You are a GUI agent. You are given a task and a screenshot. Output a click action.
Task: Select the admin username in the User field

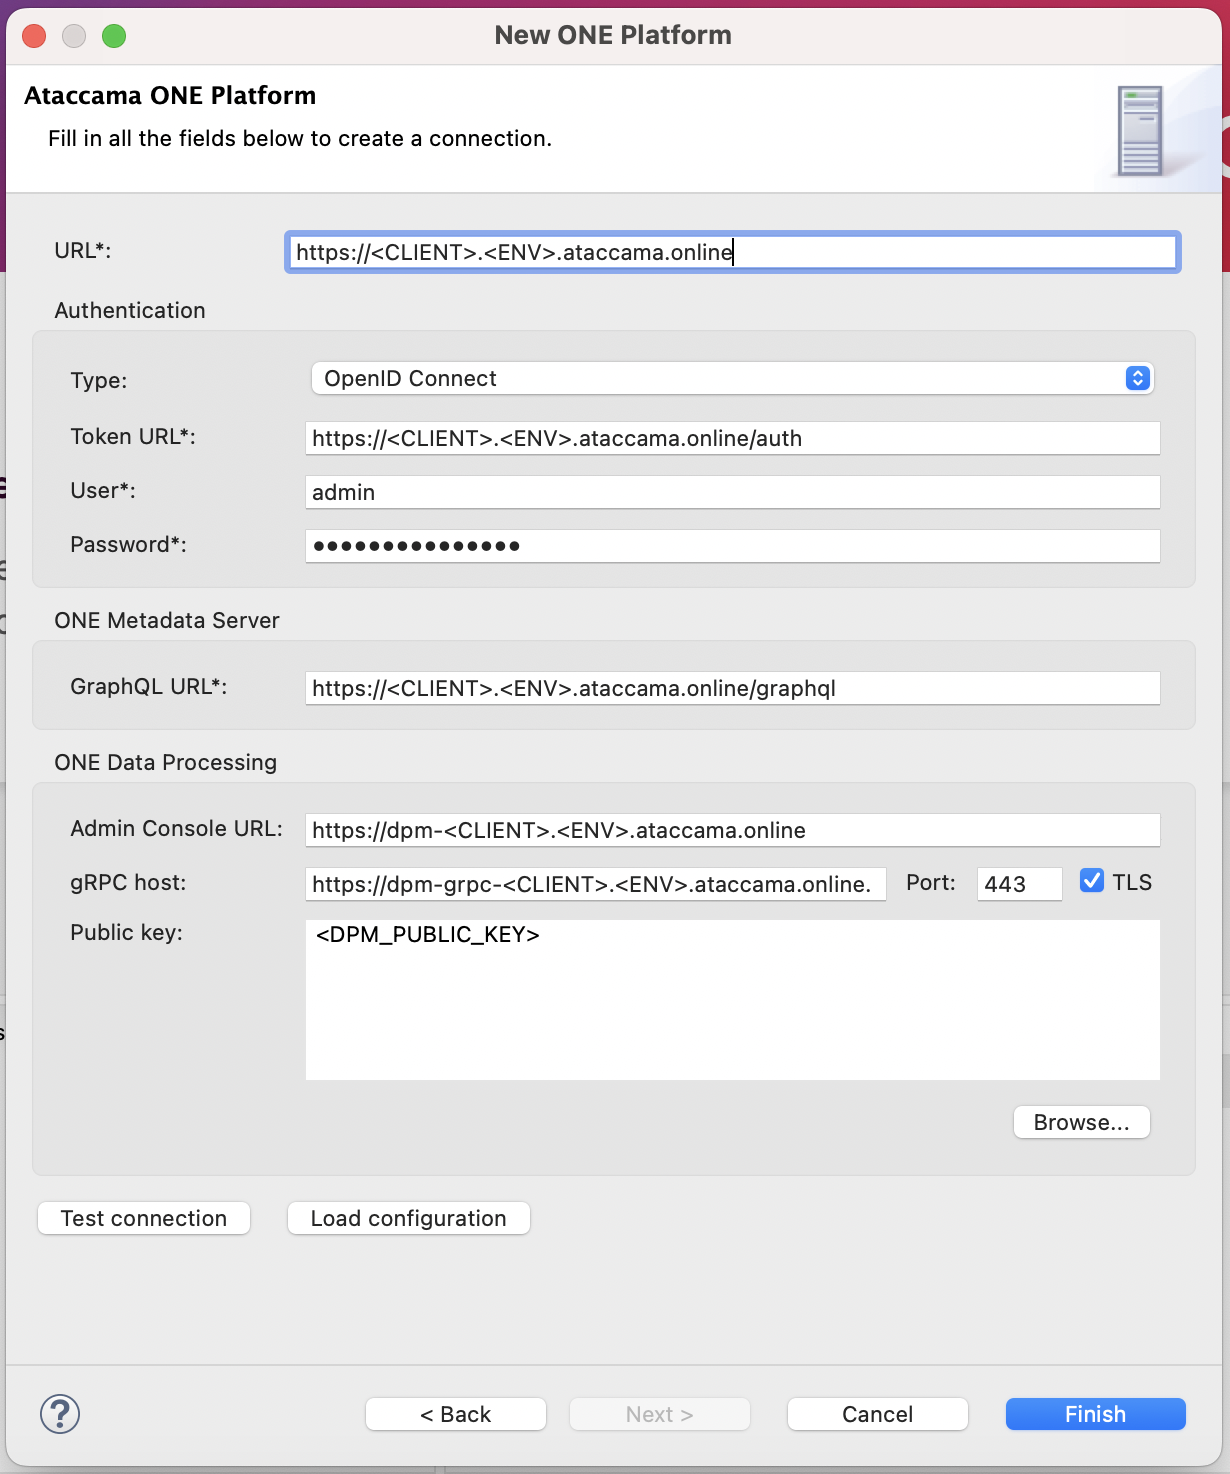tap(732, 492)
